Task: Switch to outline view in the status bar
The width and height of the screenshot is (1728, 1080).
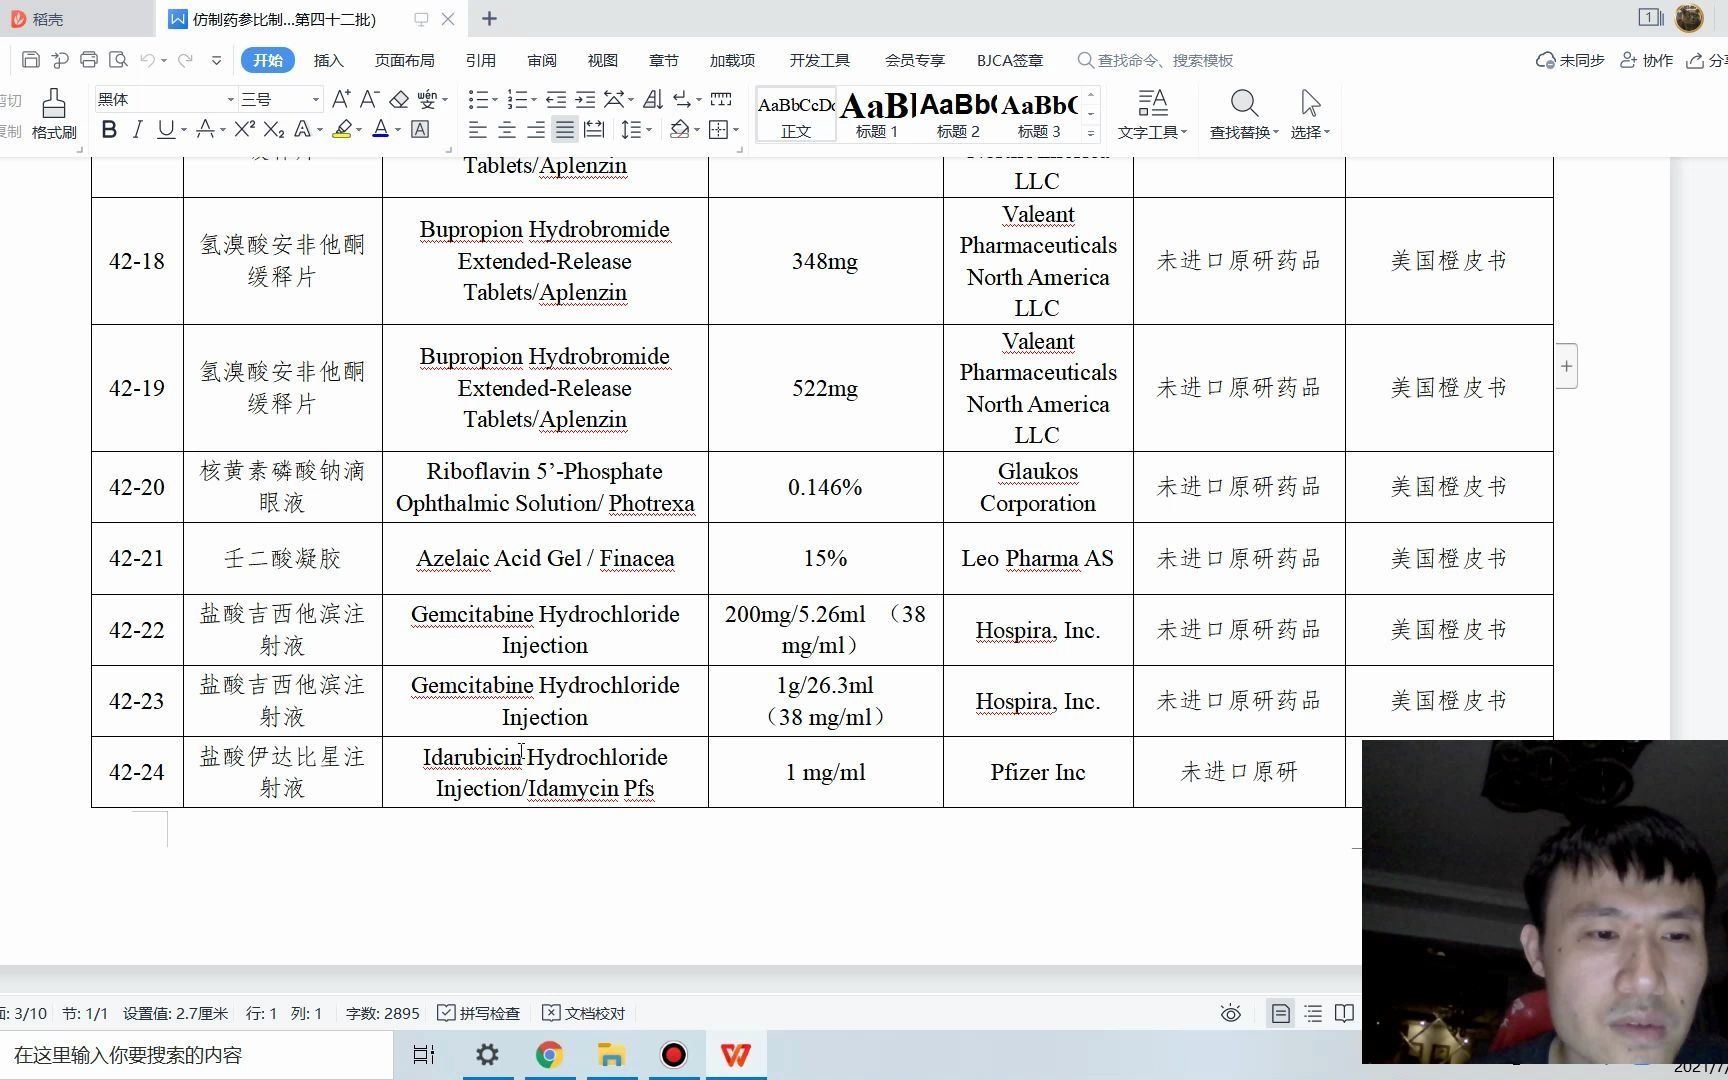Action: click(x=1313, y=1013)
